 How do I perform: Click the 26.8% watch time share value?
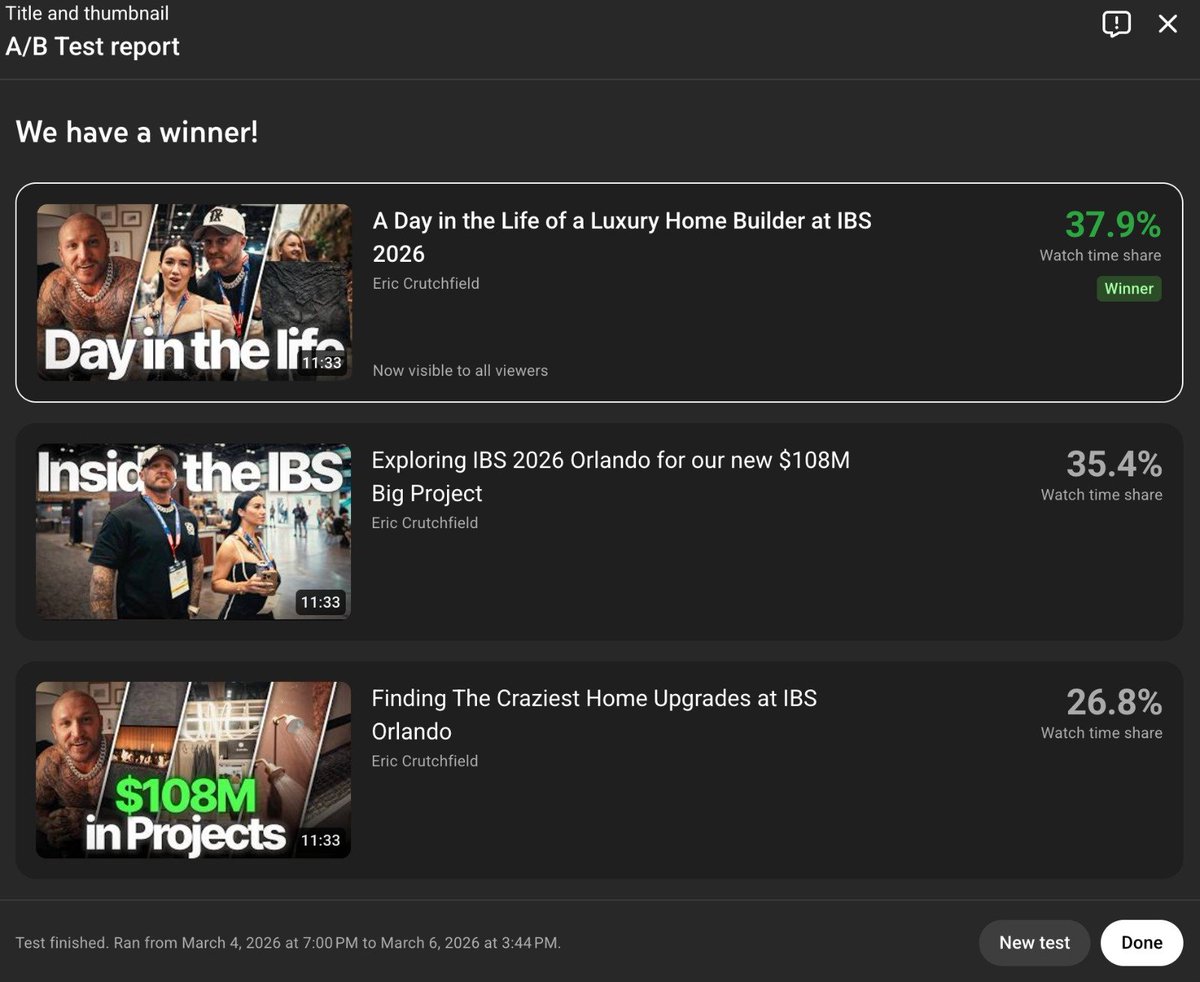pos(1115,702)
